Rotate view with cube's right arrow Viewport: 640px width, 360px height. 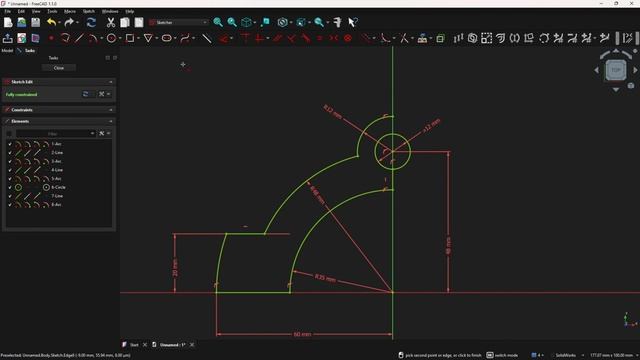tap(635, 70)
